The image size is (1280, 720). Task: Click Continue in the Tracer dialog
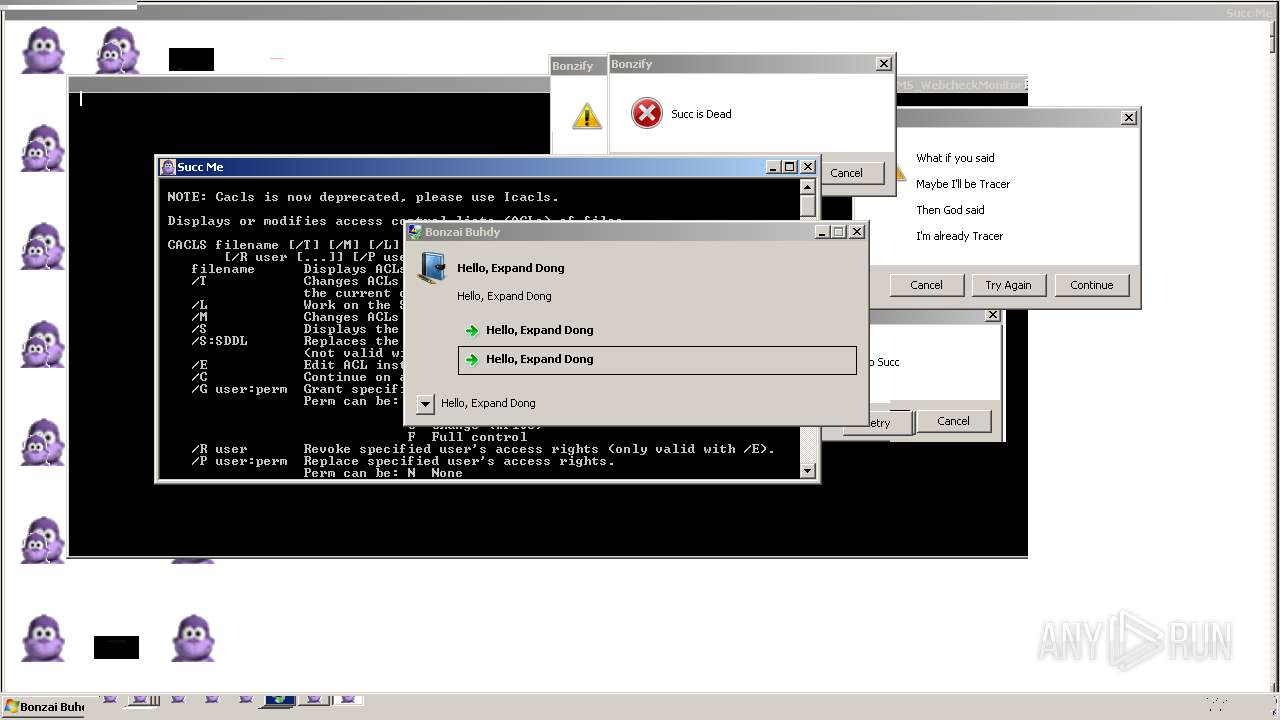pyautogui.click(x=1091, y=285)
